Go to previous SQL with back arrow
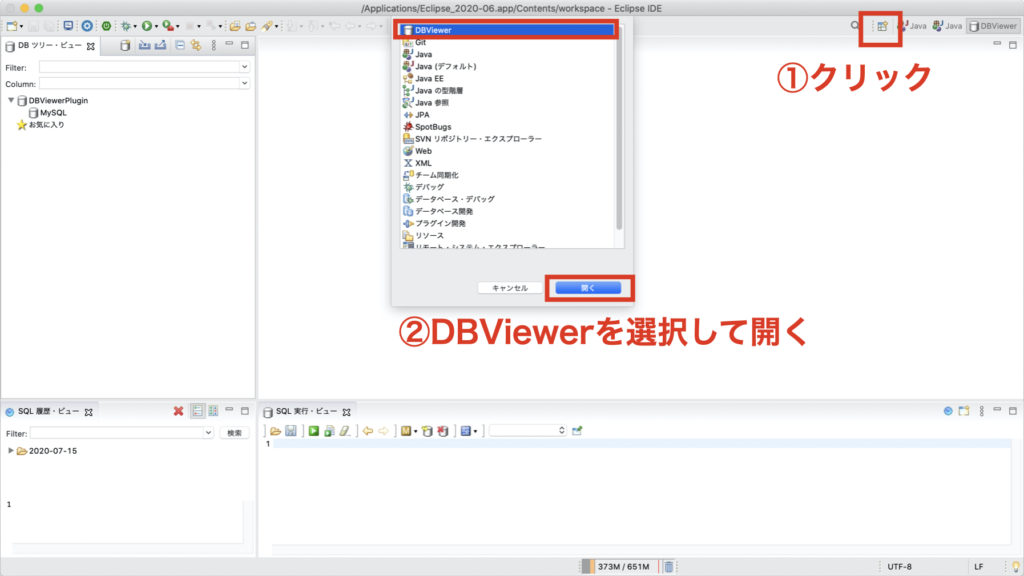This screenshot has width=1024, height=576. click(x=368, y=431)
